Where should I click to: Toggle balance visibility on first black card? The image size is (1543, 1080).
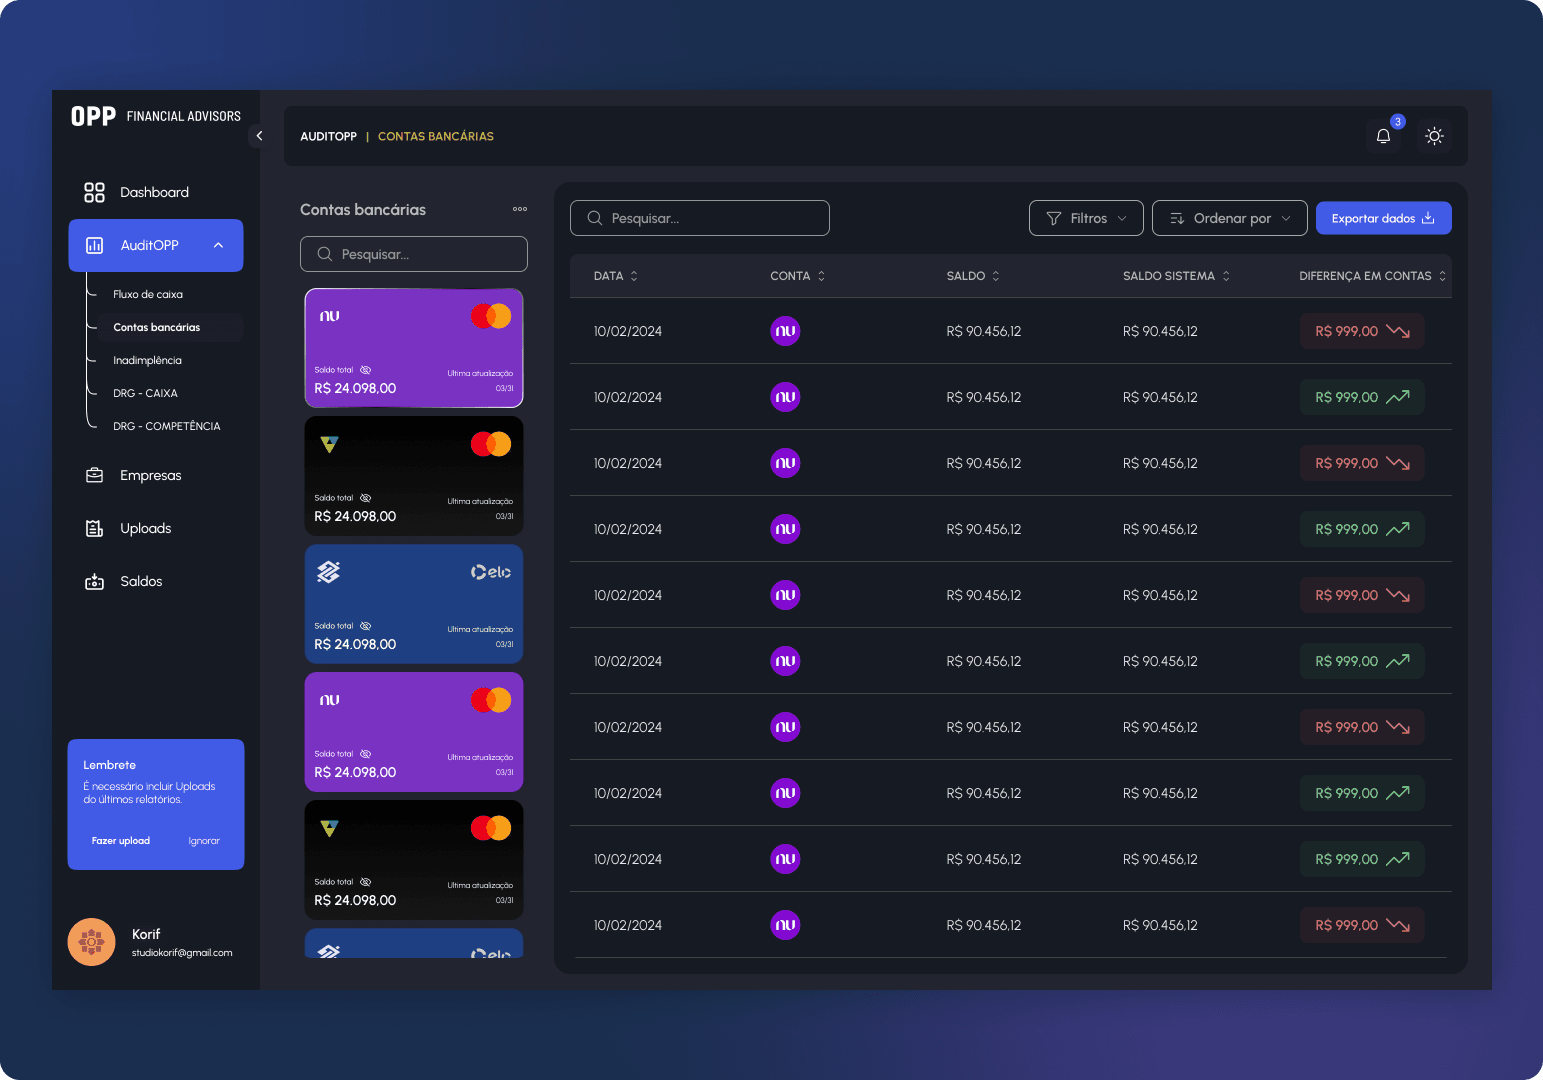click(365, 498)
